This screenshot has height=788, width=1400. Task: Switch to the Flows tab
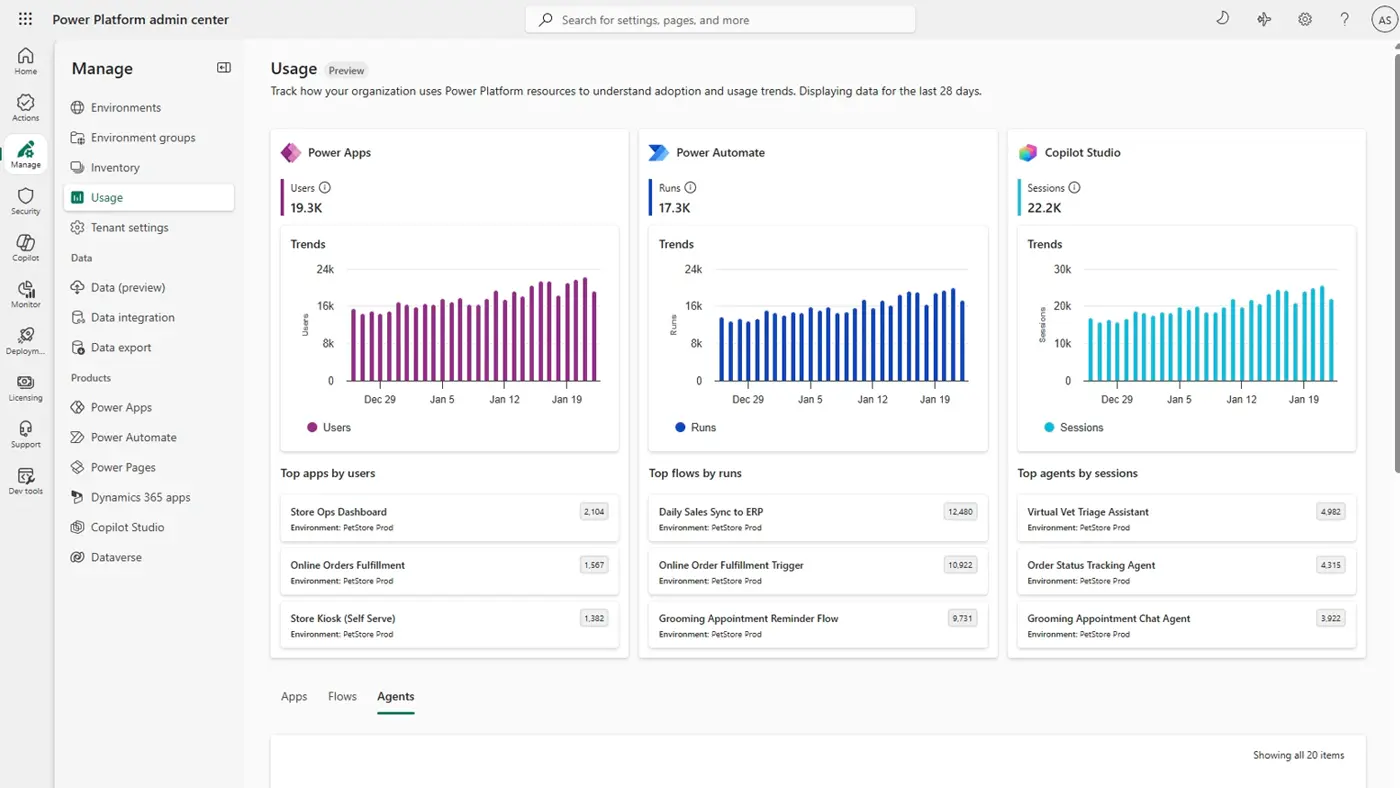pyautogui.click(x=342, y=697)
